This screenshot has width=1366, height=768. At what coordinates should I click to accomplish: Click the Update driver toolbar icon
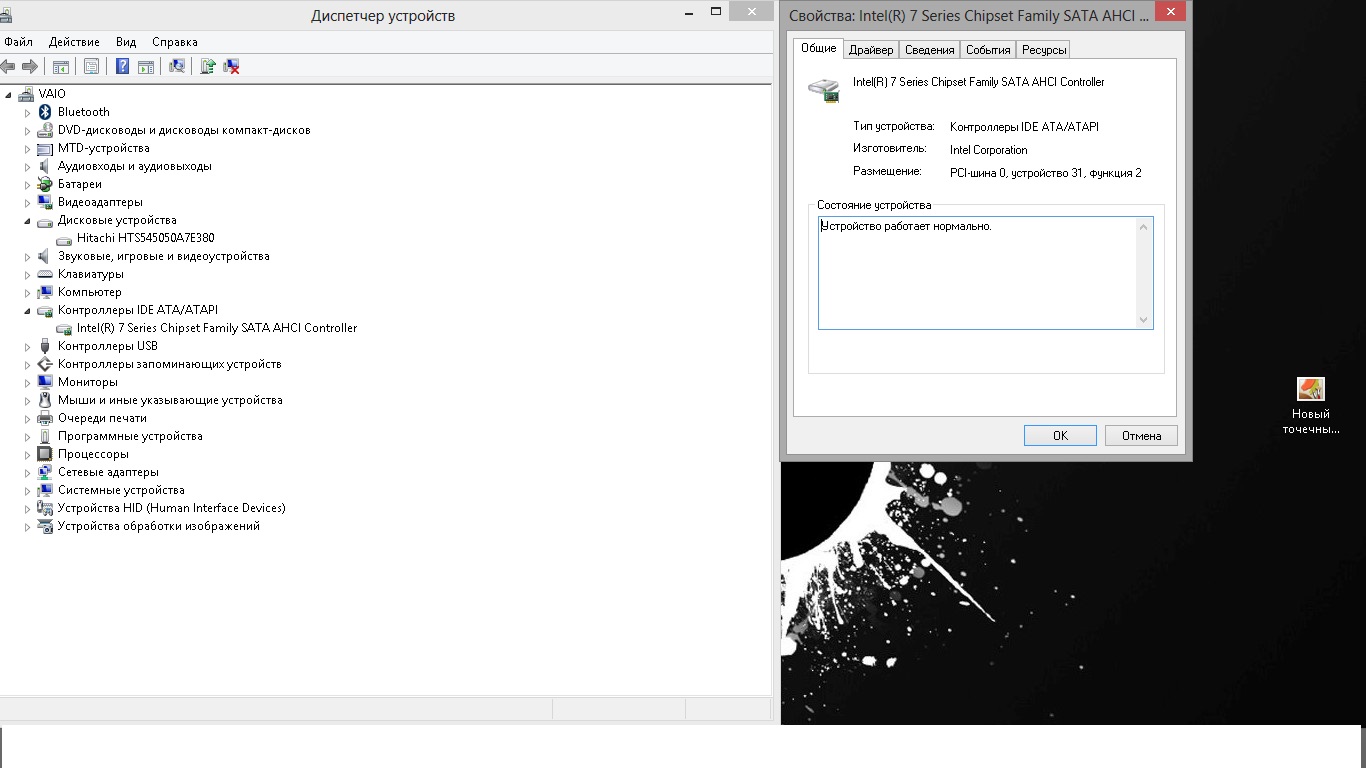[x=208, y=66]
